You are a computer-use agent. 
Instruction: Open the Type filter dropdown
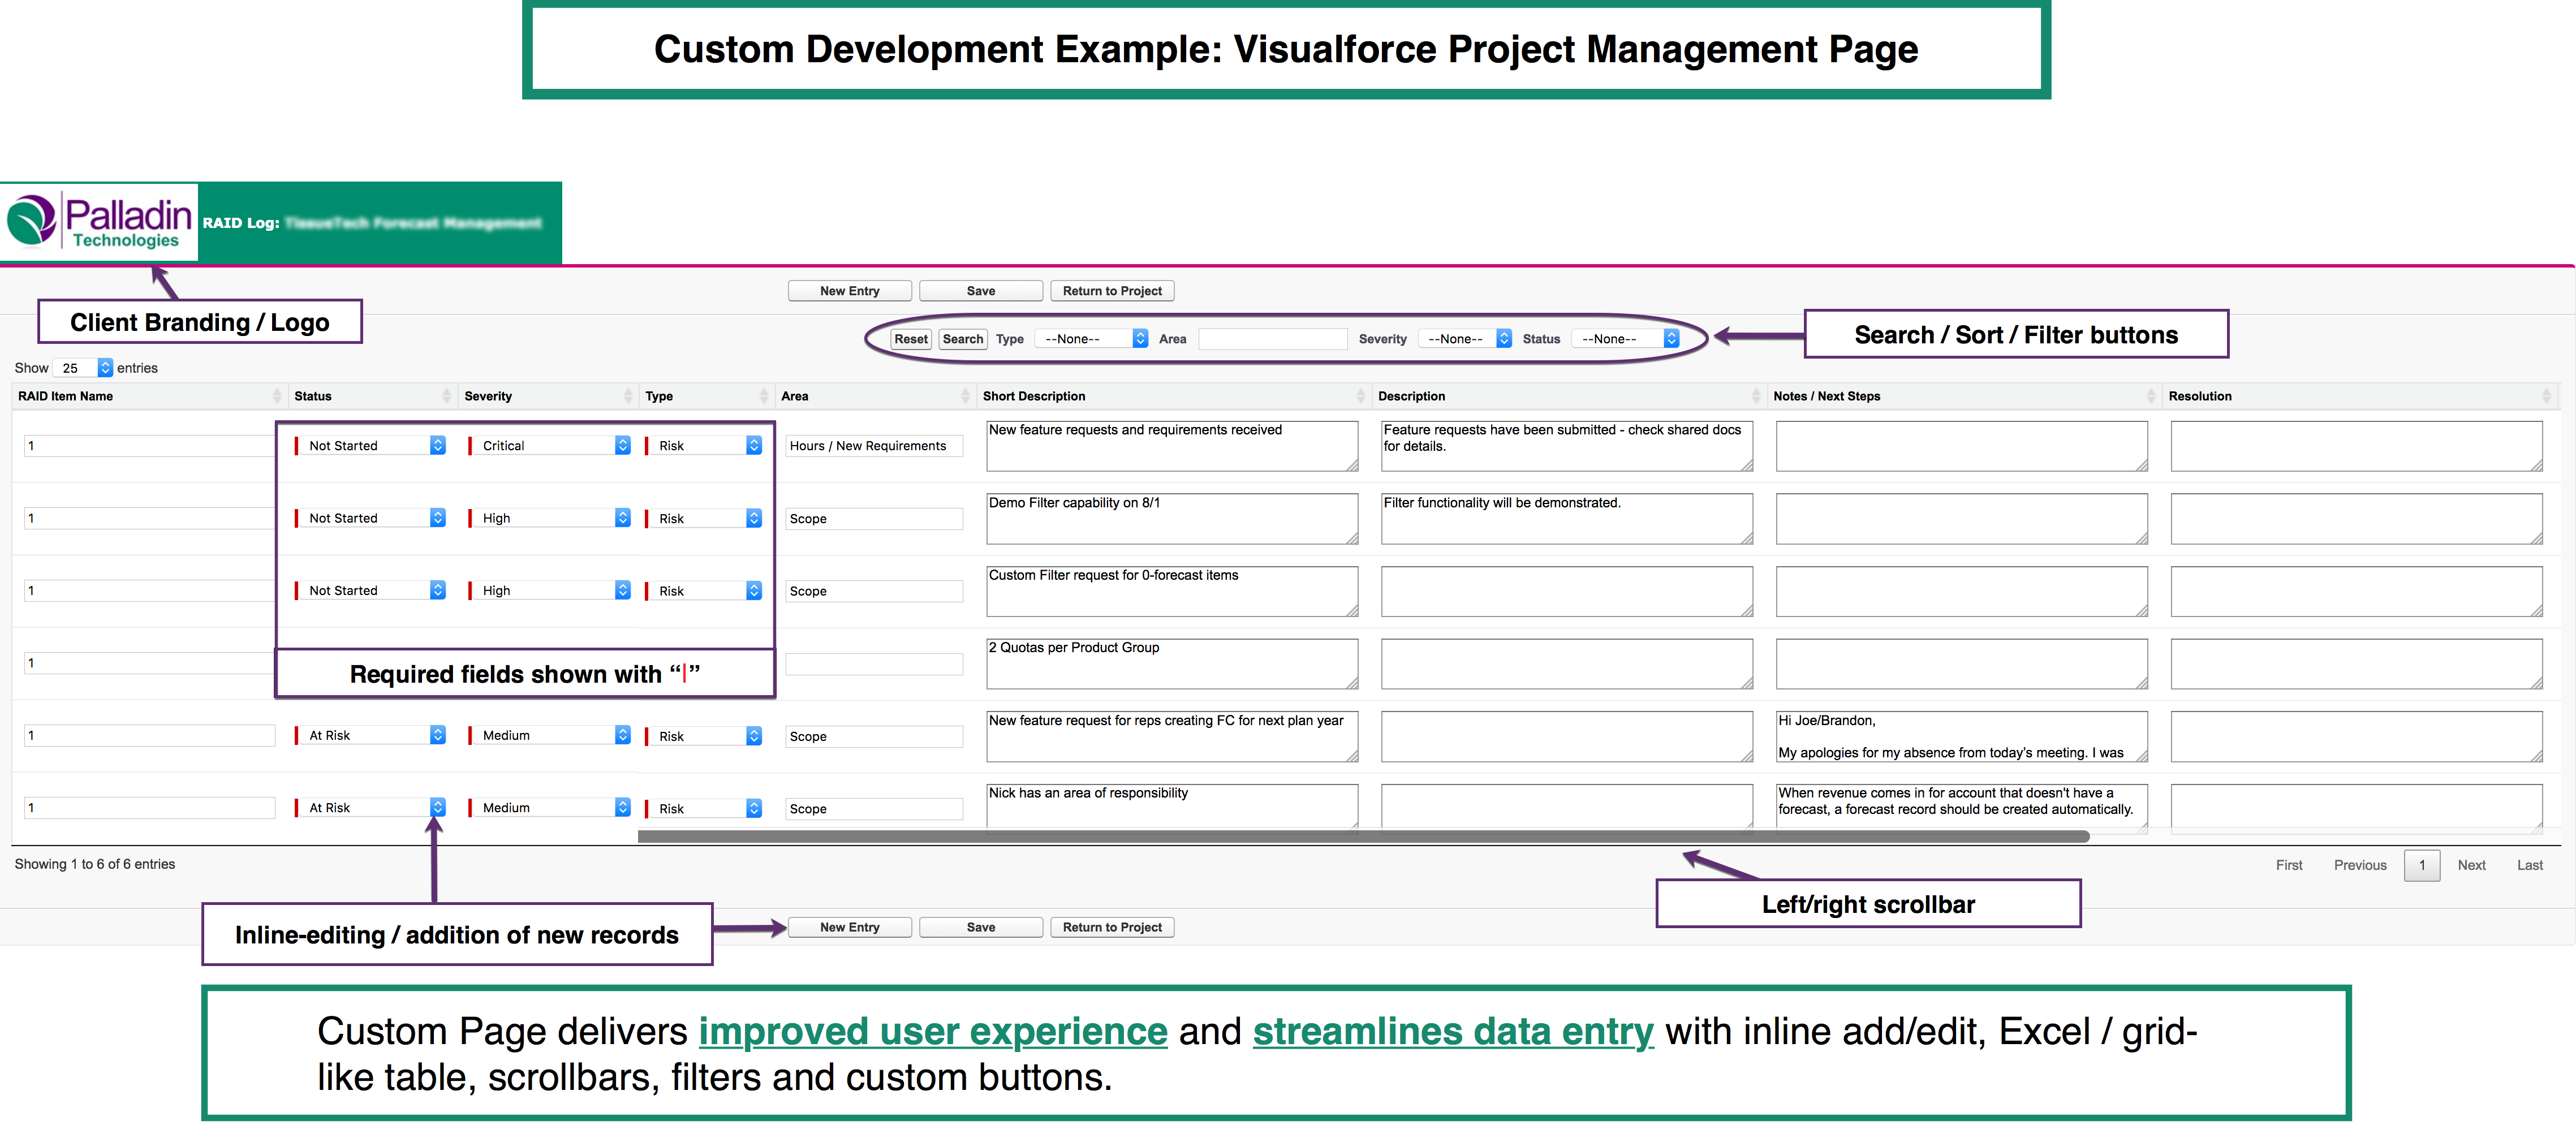1092,339
